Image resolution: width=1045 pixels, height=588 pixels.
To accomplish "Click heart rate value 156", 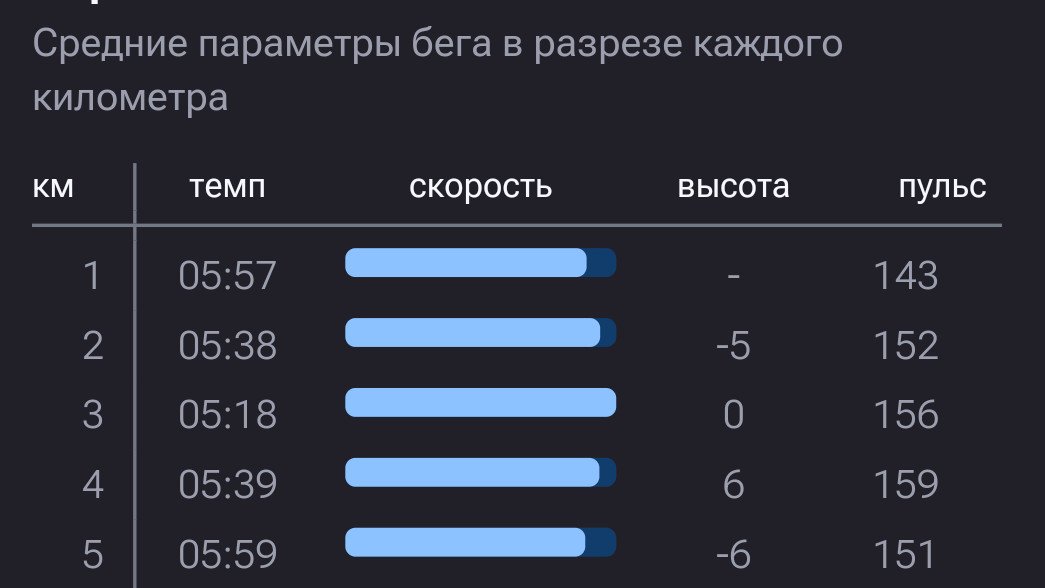I will [x=906, y=415].
